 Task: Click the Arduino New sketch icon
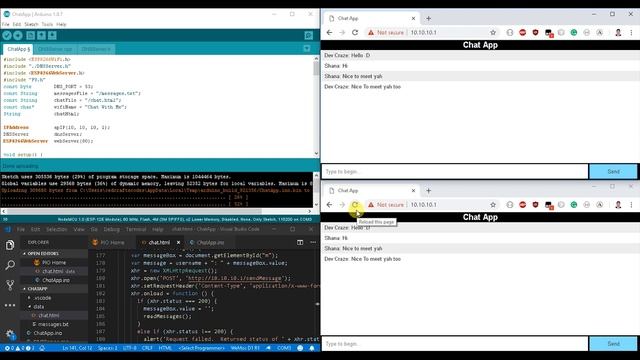click(31, 36)
